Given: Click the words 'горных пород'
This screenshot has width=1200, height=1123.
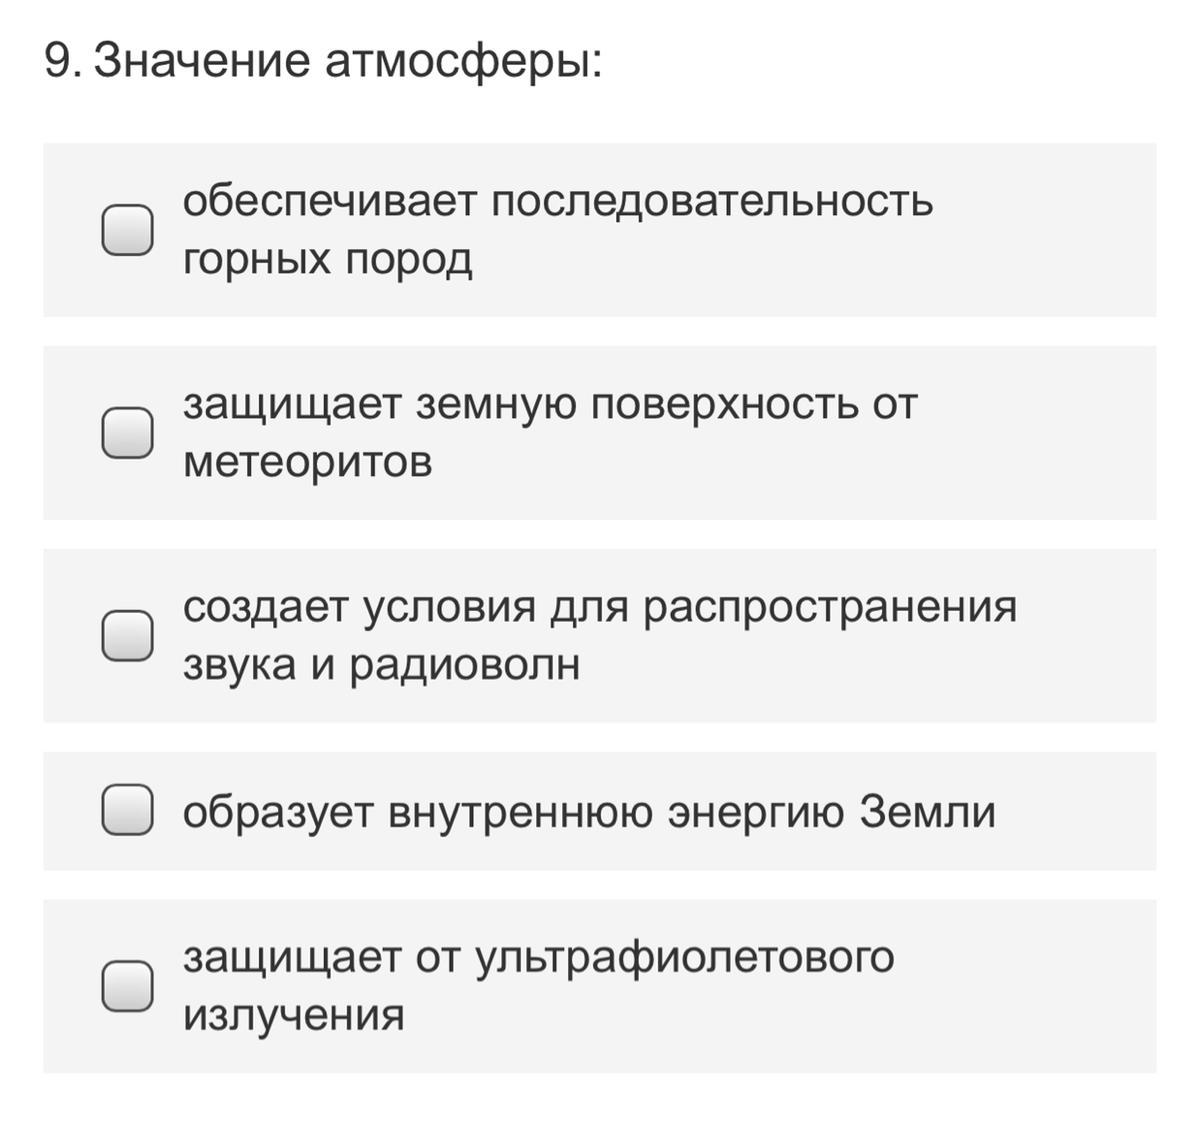Looking at the screenshot, I should point(327,260).
